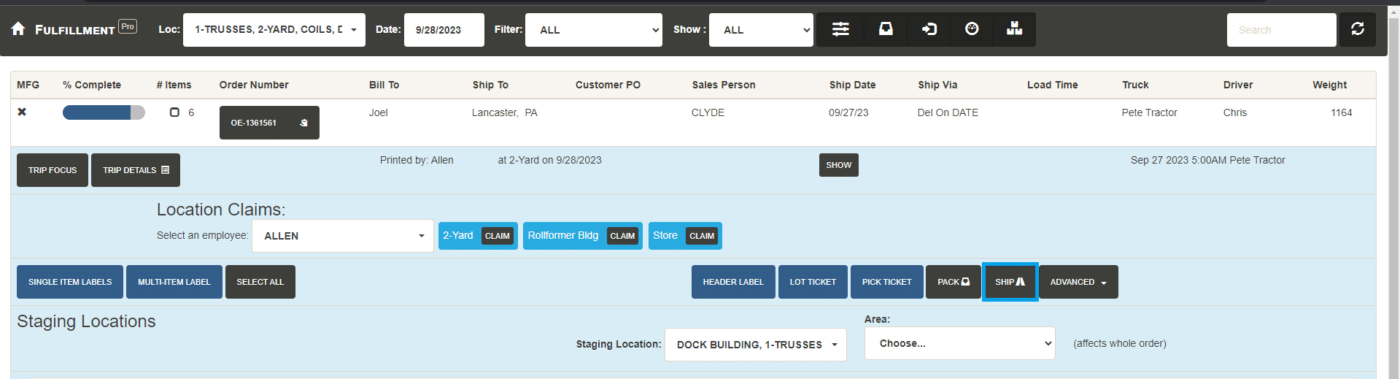Open the dashboard gauge icon
The width and height of the screenshot is (1400, 379).
click(x=972, y=30)
